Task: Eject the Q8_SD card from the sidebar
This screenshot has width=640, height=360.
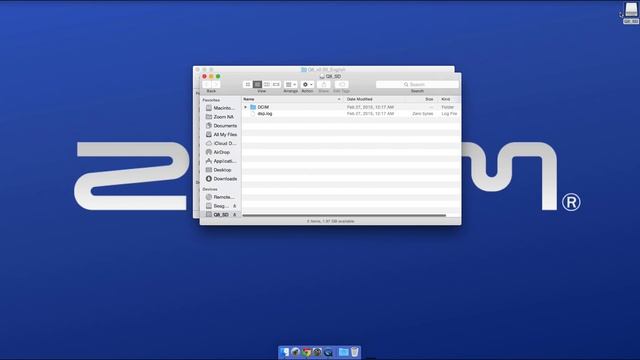Action: coord(235,215)
